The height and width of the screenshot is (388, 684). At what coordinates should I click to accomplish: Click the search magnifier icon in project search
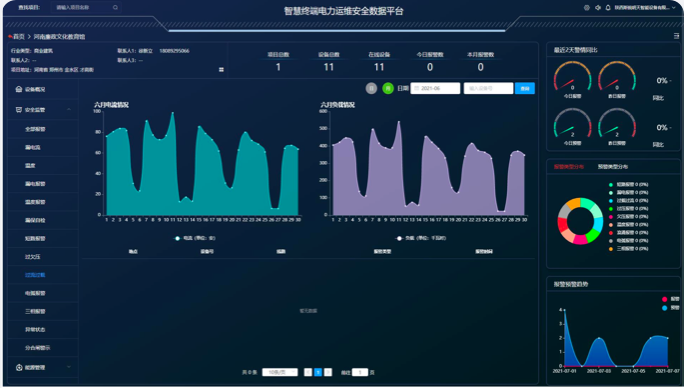pos(115,7)
